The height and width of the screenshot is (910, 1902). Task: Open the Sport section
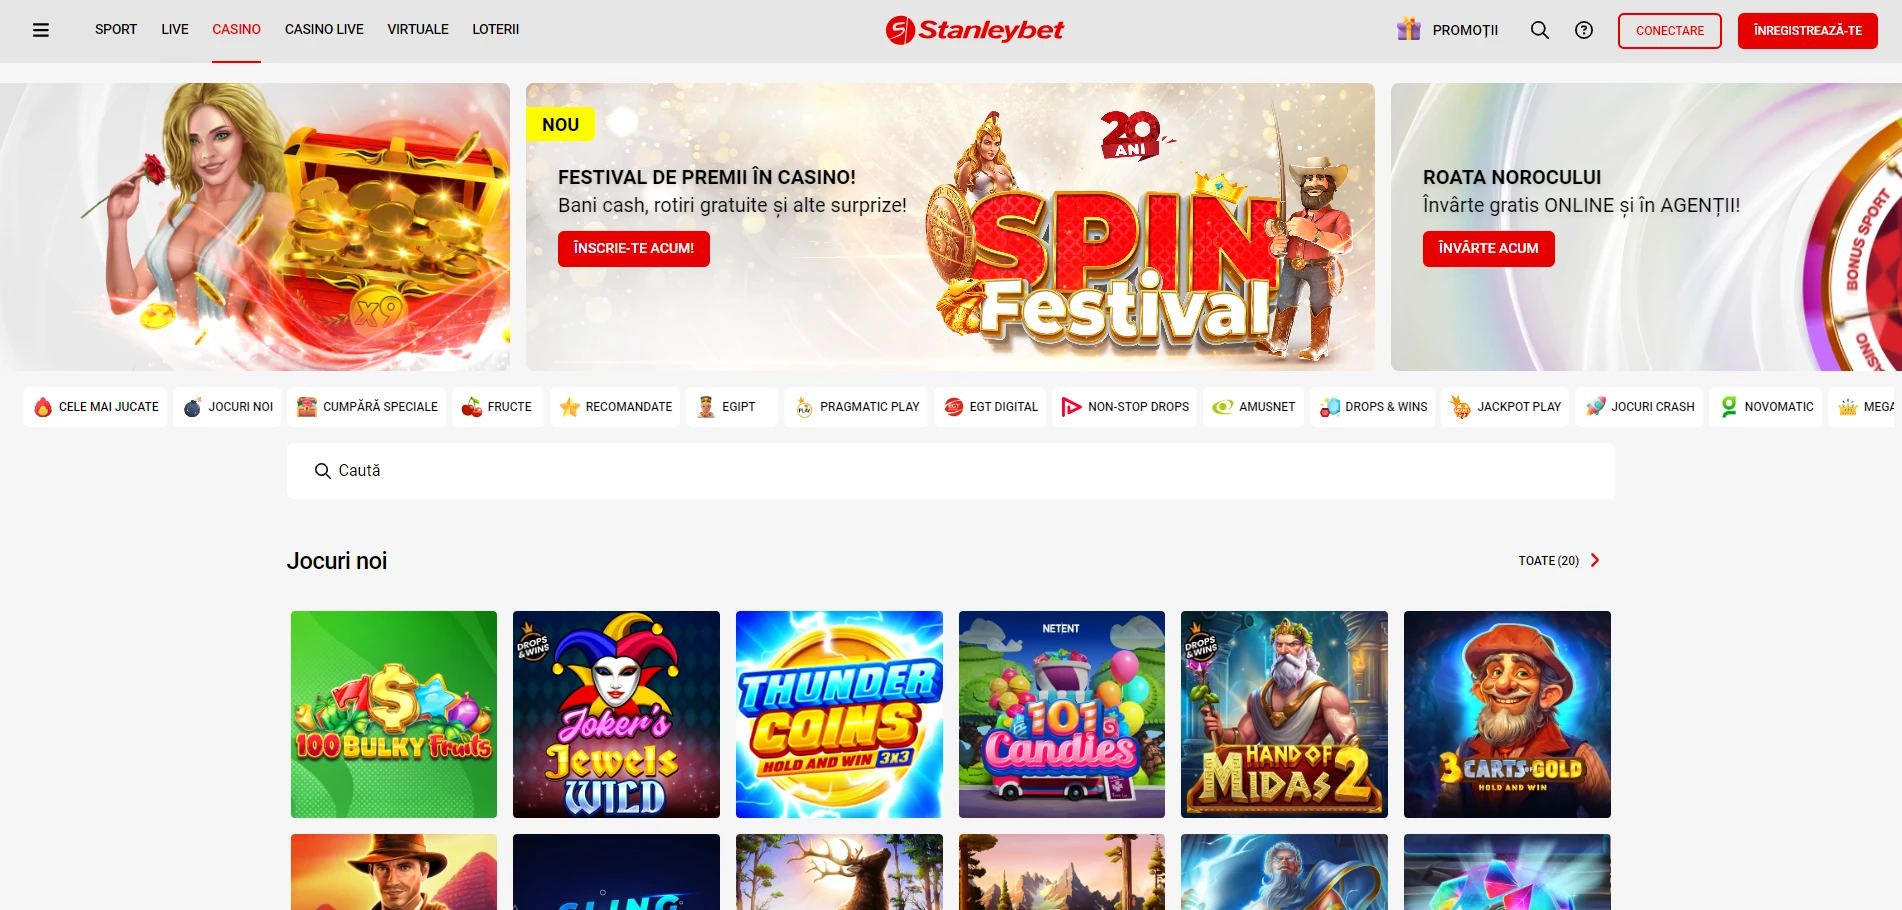pyautogui.click(x=116, y=30)
